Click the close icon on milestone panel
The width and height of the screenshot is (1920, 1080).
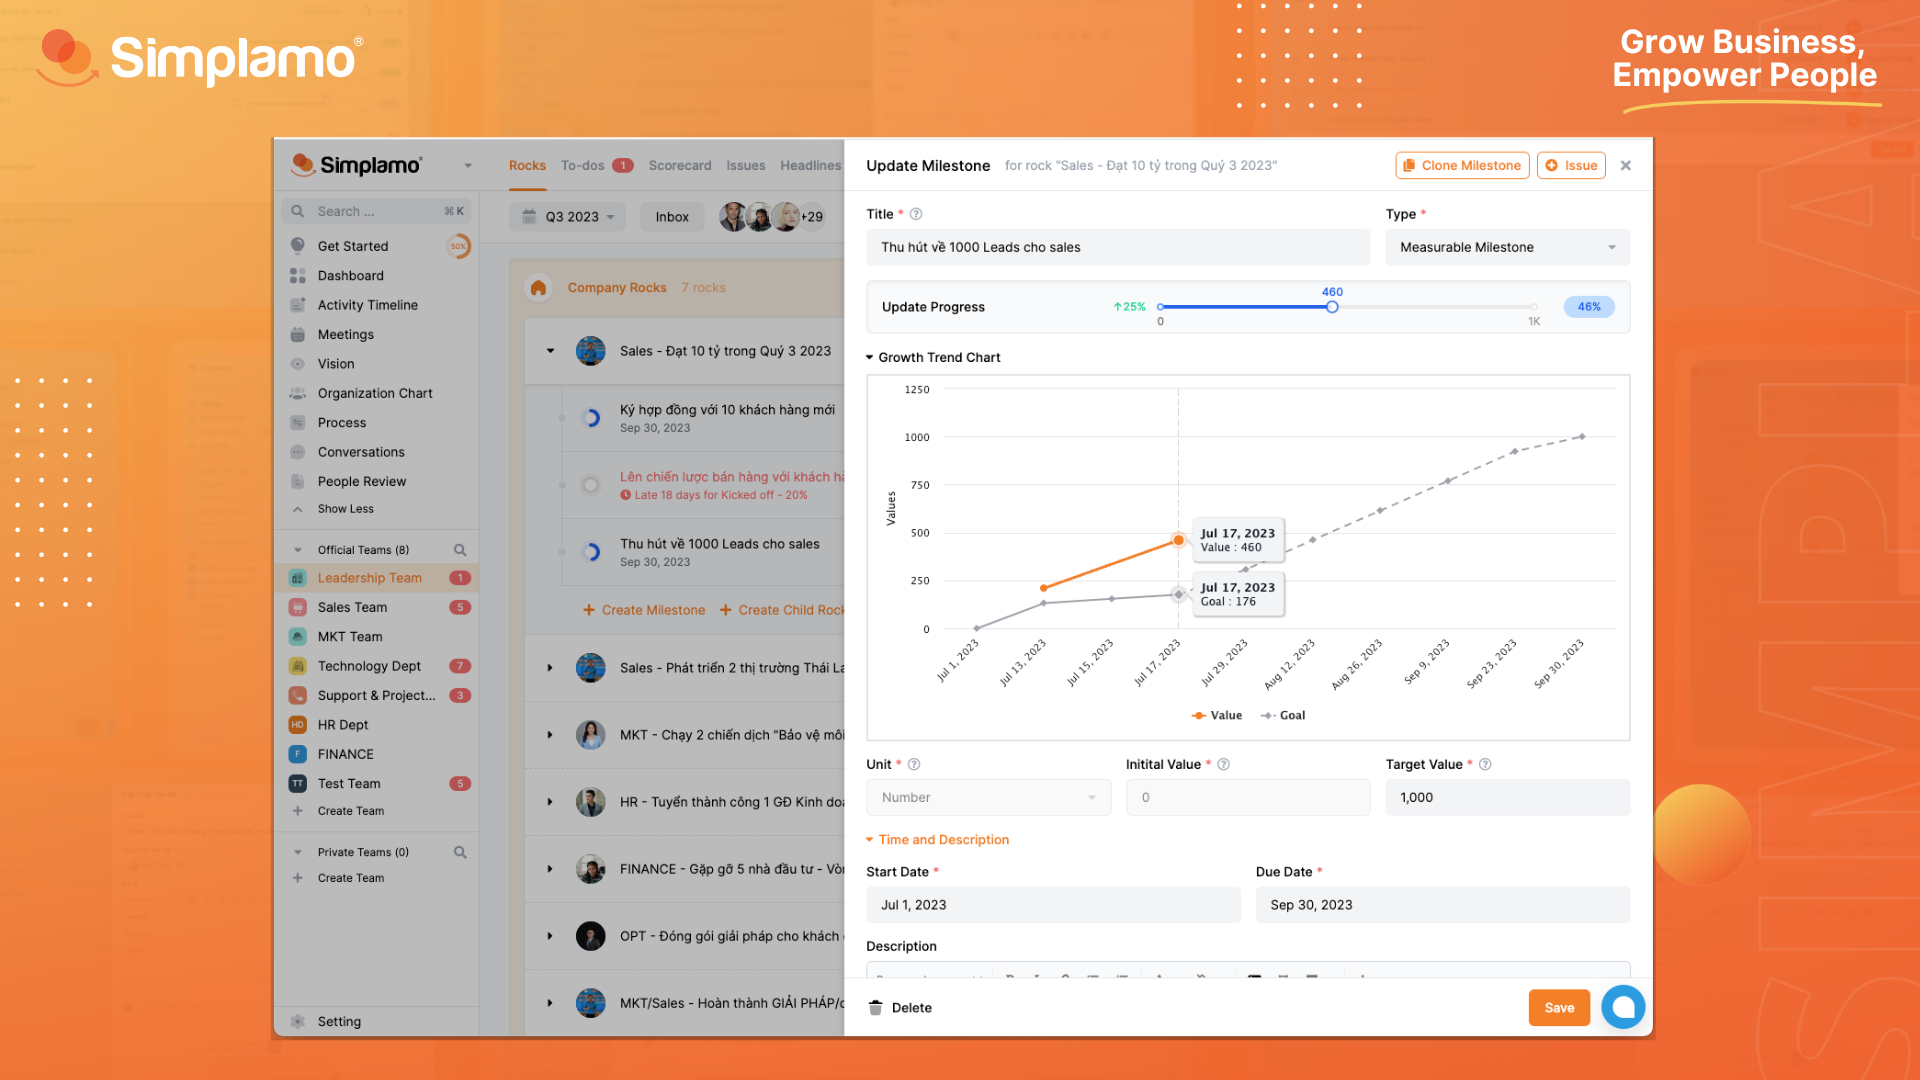click(1625, 165)
